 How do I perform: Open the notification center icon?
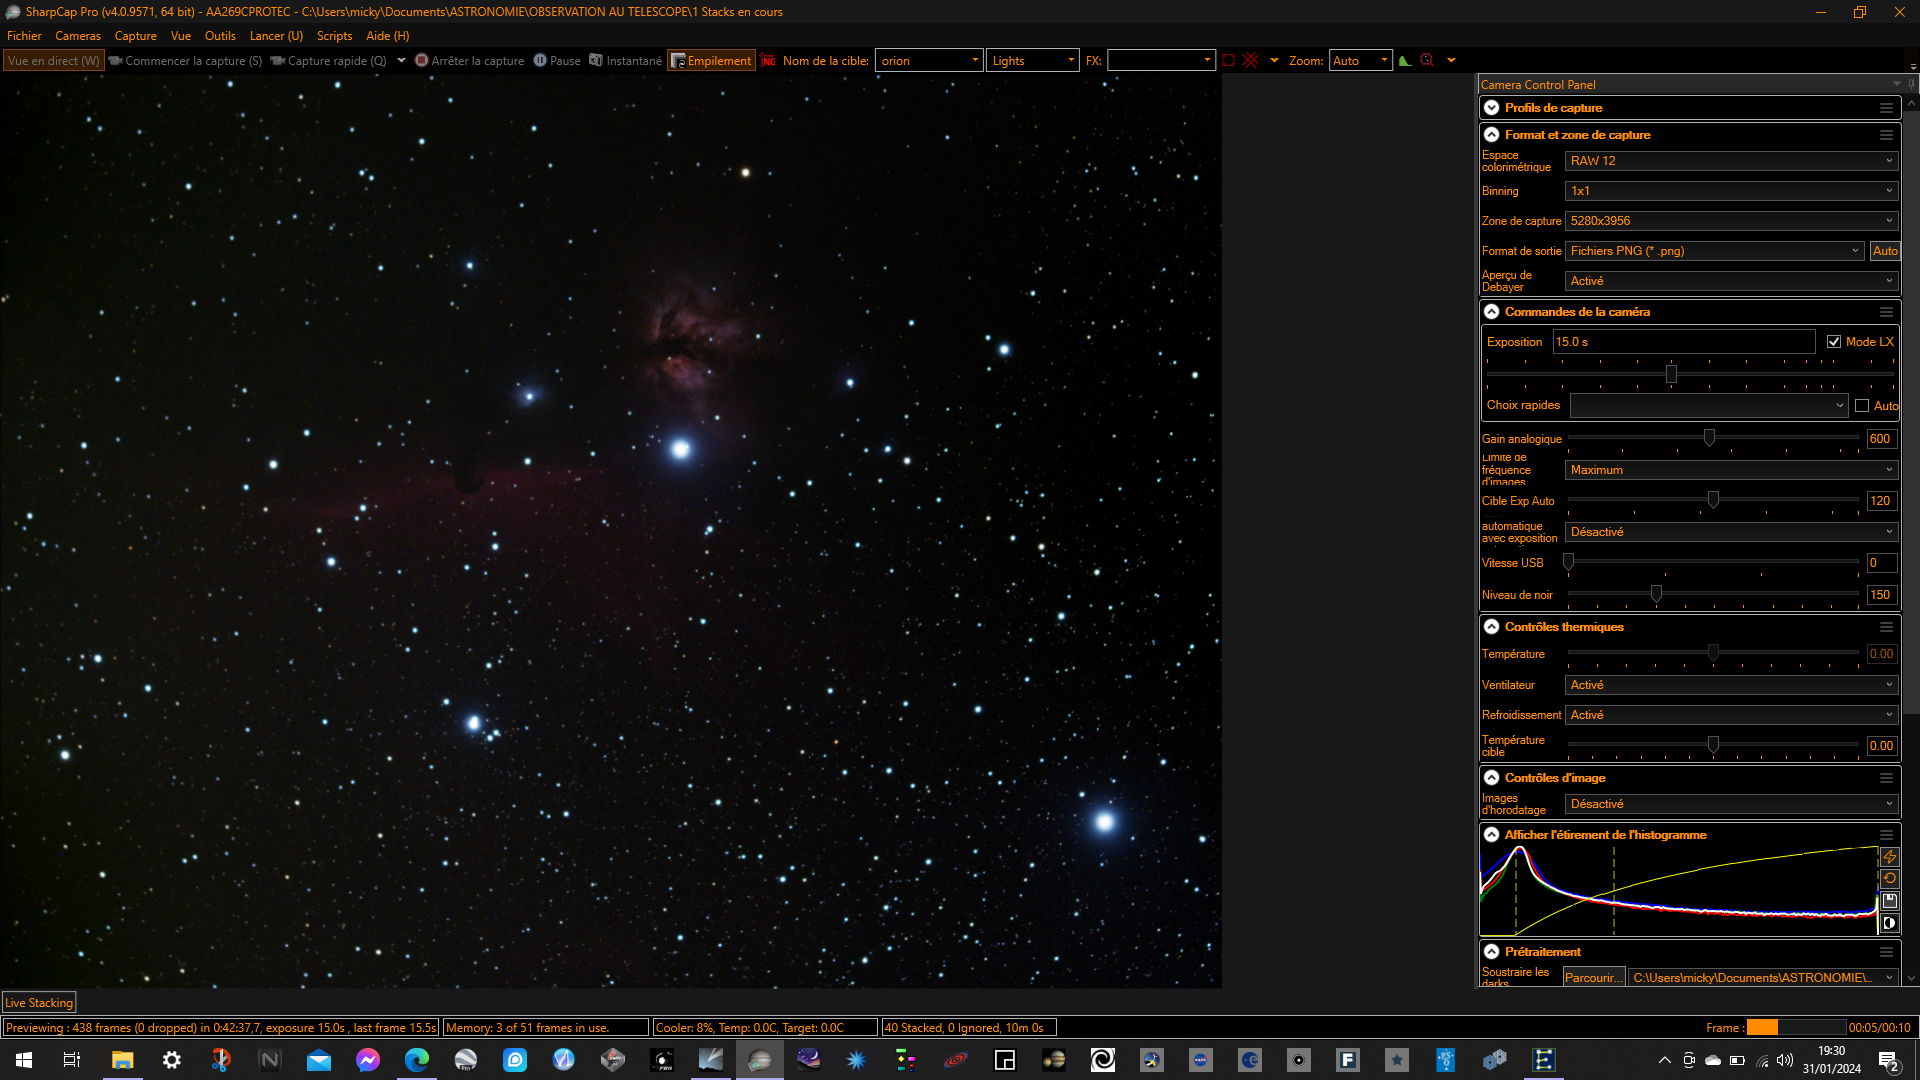pos(1889,1061)
